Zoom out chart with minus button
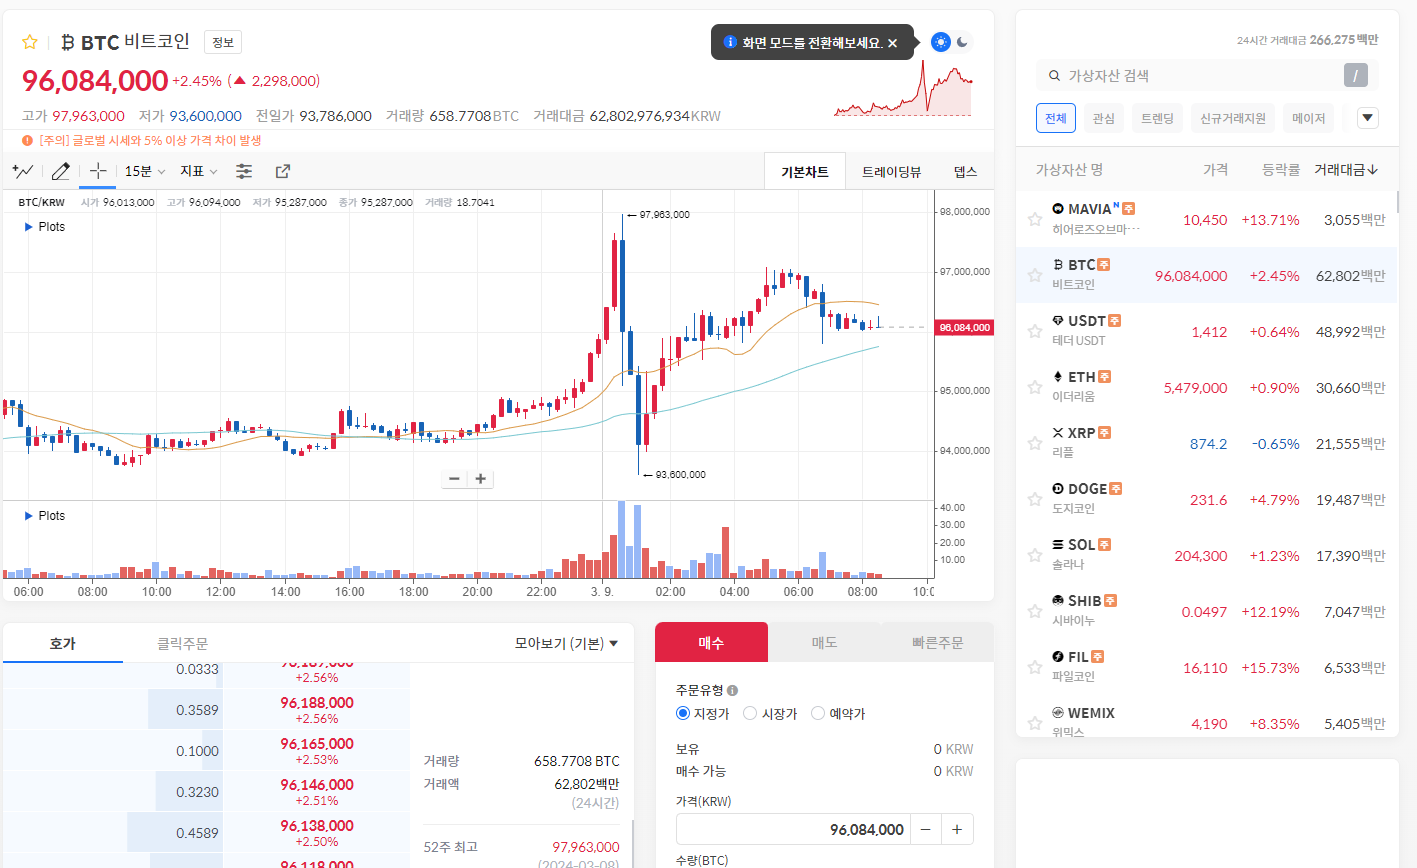This screenshot has width=1417, height=868. (x=454, y=479)
